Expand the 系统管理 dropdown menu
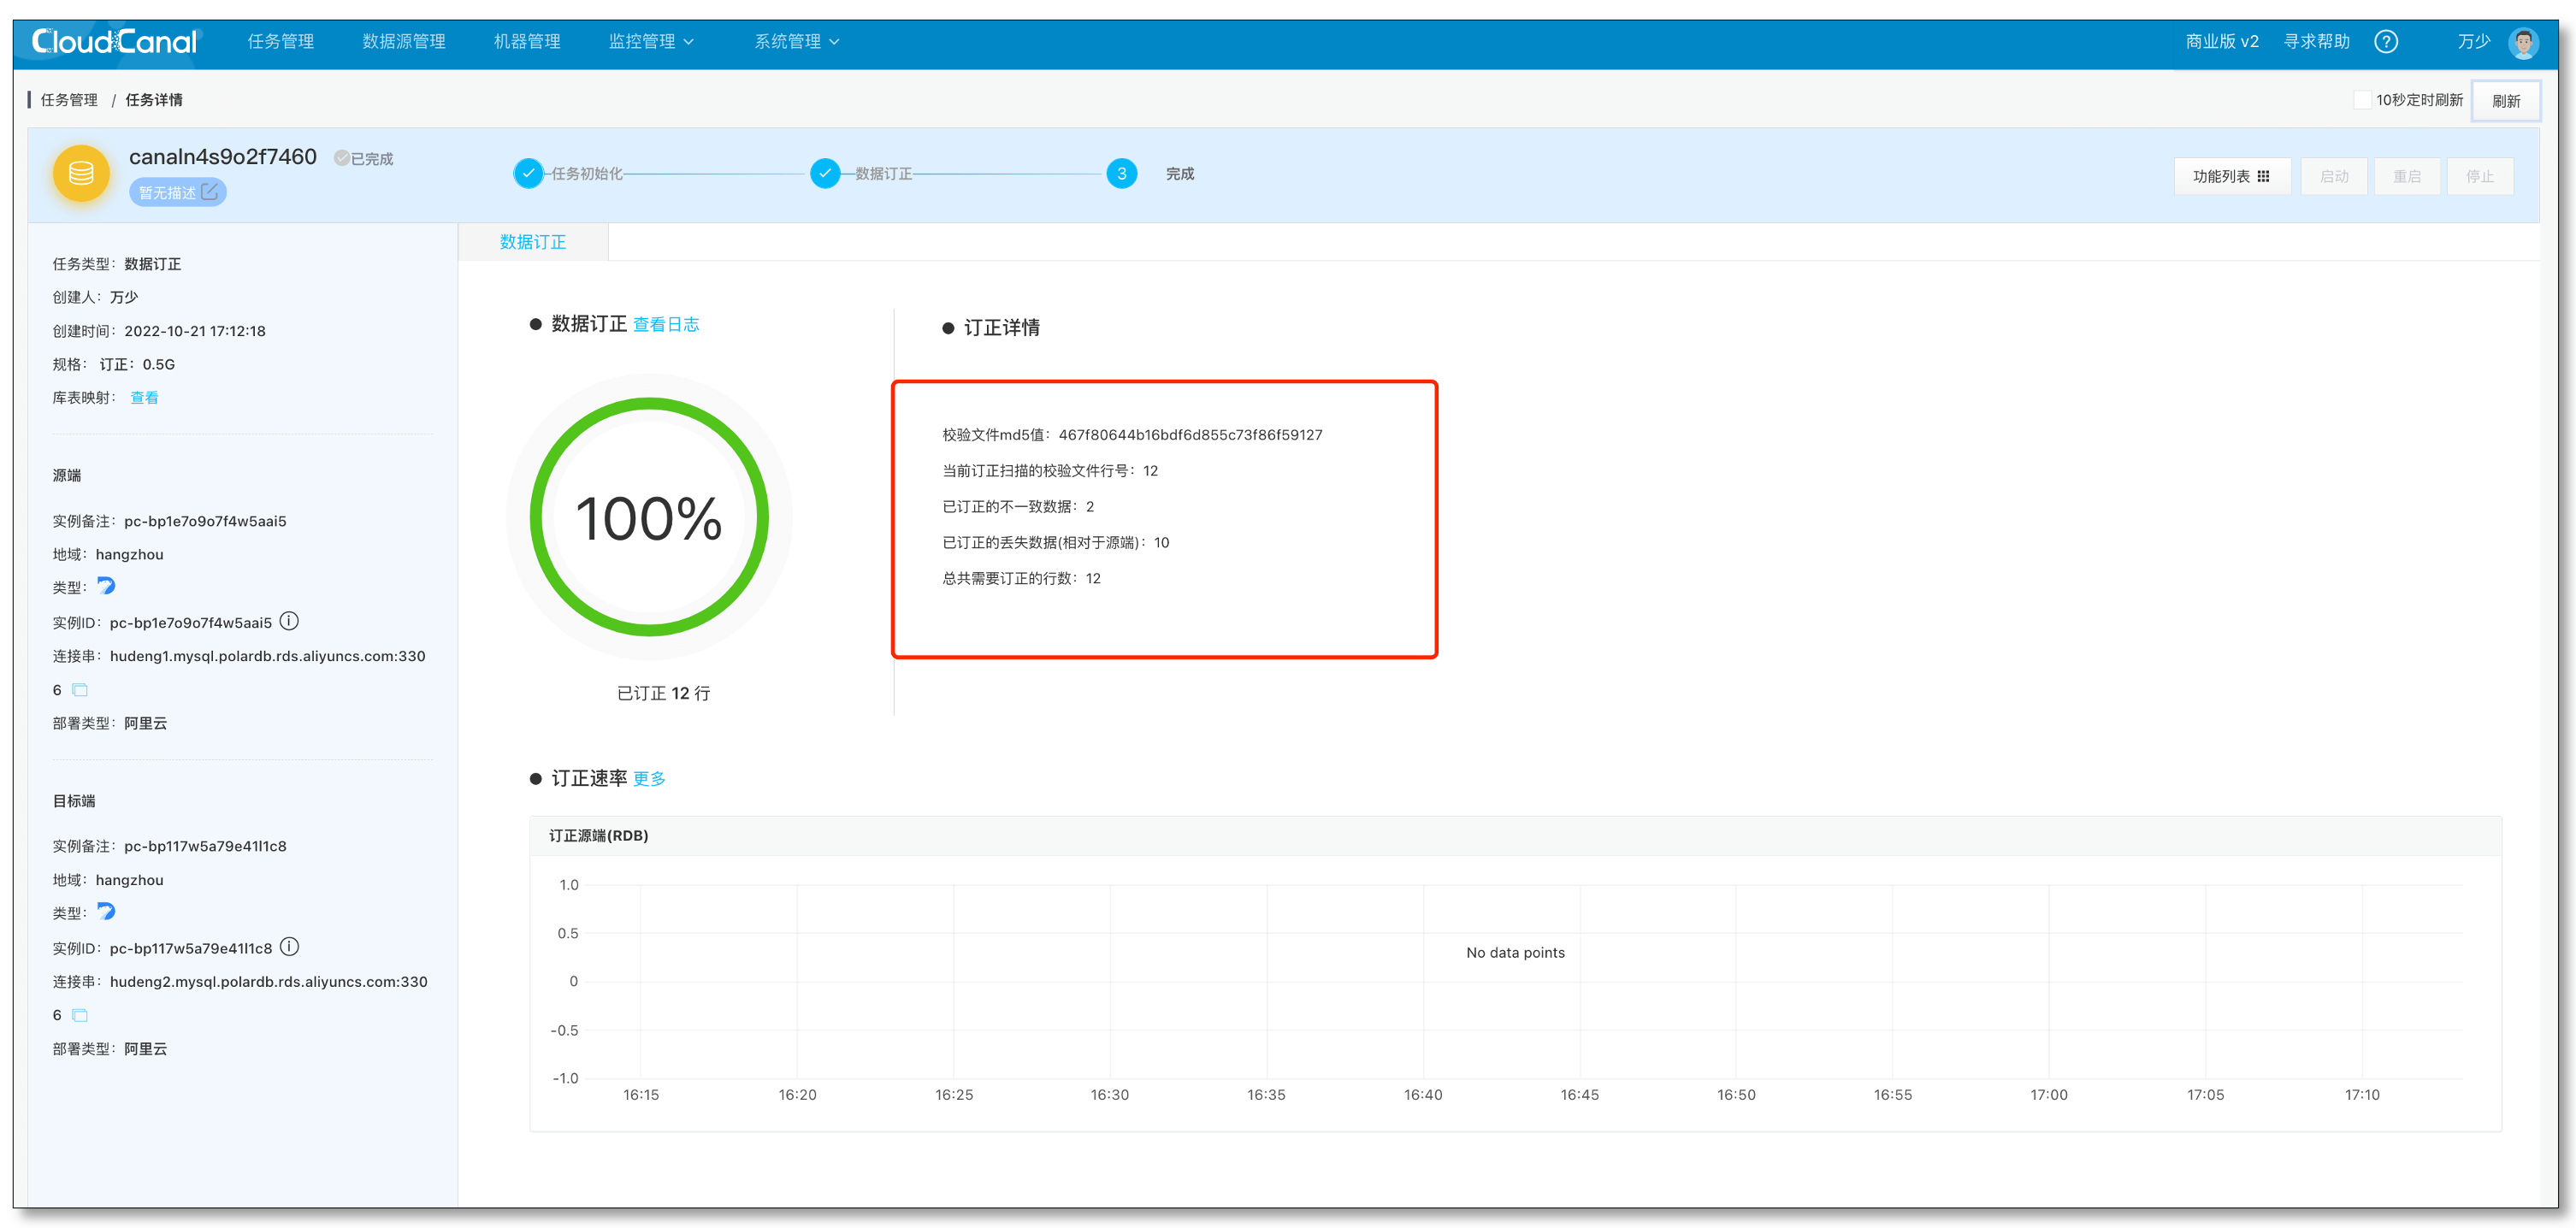Image resolution: width=2576 pixels, height=1228 pixels. click(796, 41)
